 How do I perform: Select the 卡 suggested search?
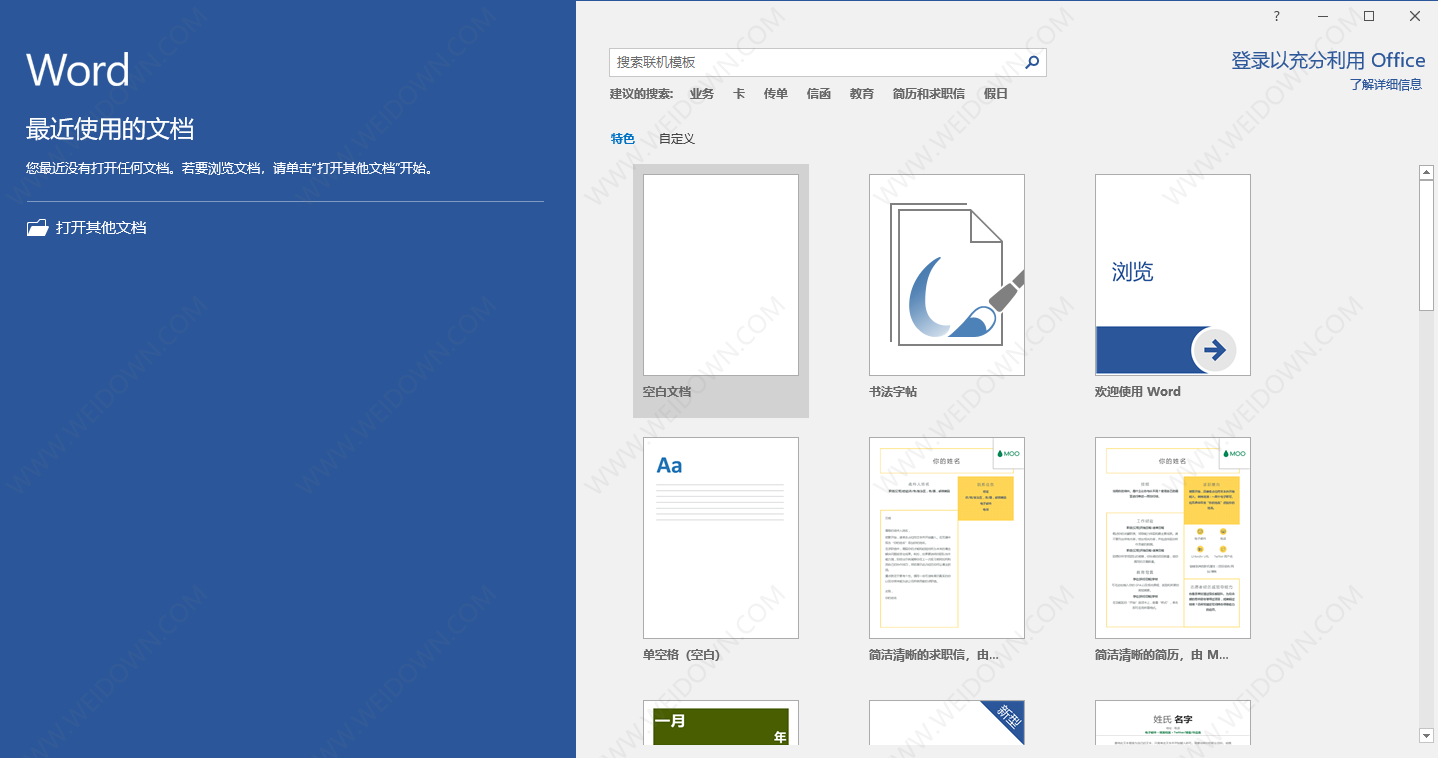coord(739,94)
